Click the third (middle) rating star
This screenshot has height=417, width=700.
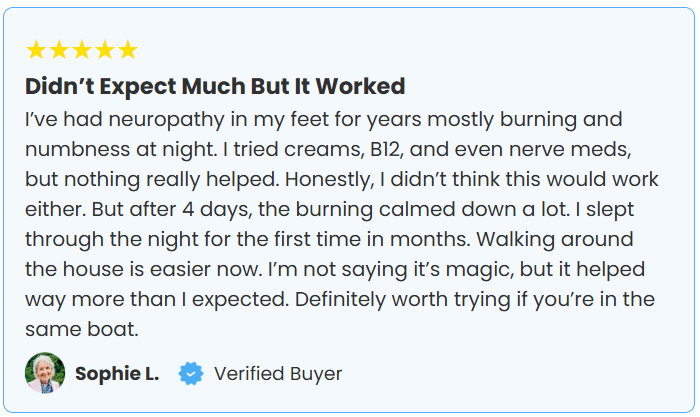pyautogui.click(x=82, y=50)
